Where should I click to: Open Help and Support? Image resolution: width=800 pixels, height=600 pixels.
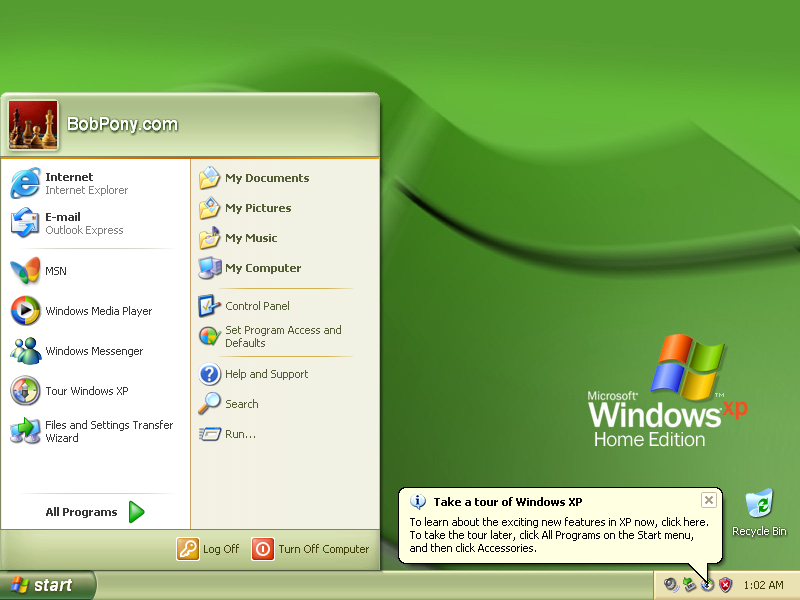(286, 374)
